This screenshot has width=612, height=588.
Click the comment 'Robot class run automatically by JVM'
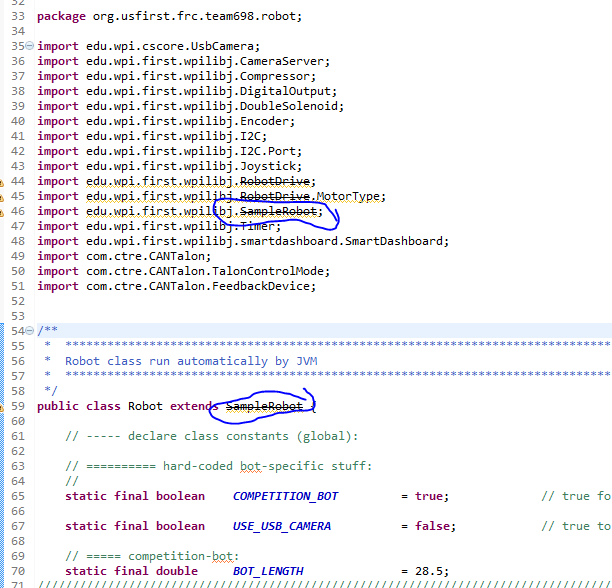pyautogui.click(x=191, y=361)
